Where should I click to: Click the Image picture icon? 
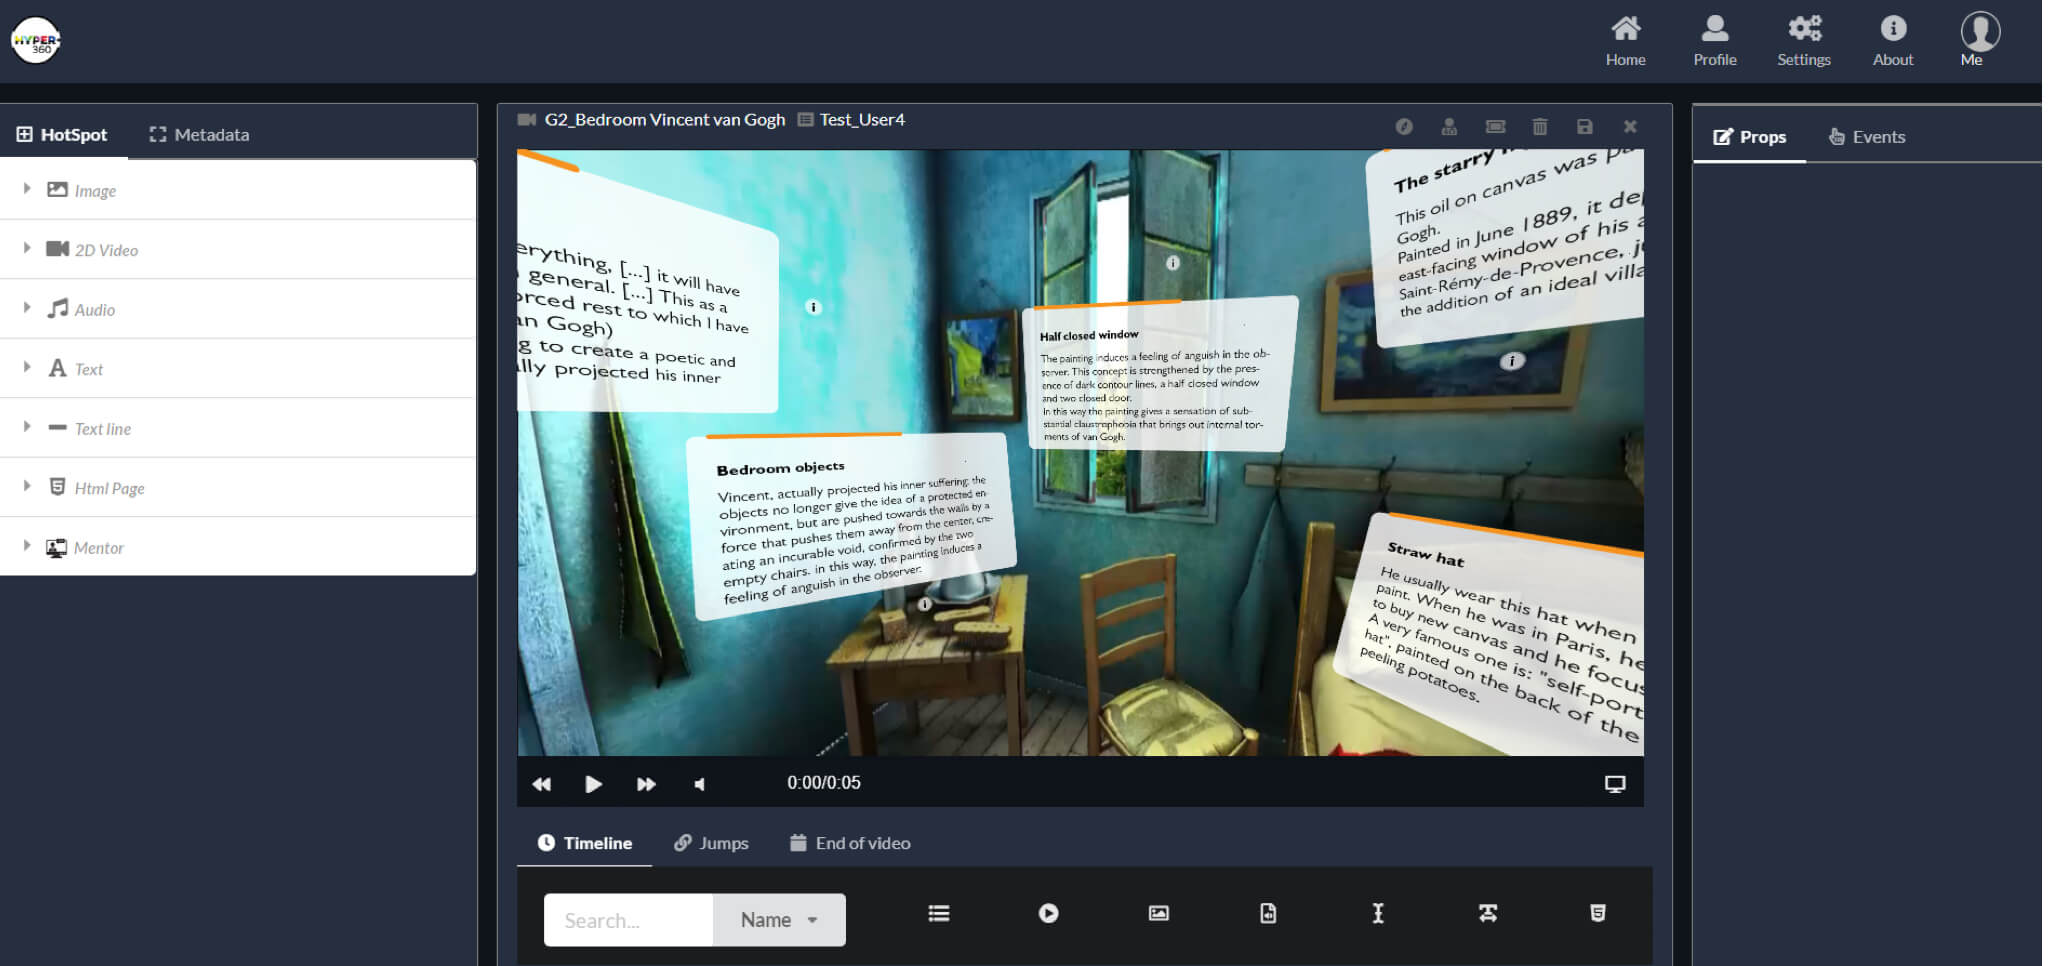(x=57, y=189)
